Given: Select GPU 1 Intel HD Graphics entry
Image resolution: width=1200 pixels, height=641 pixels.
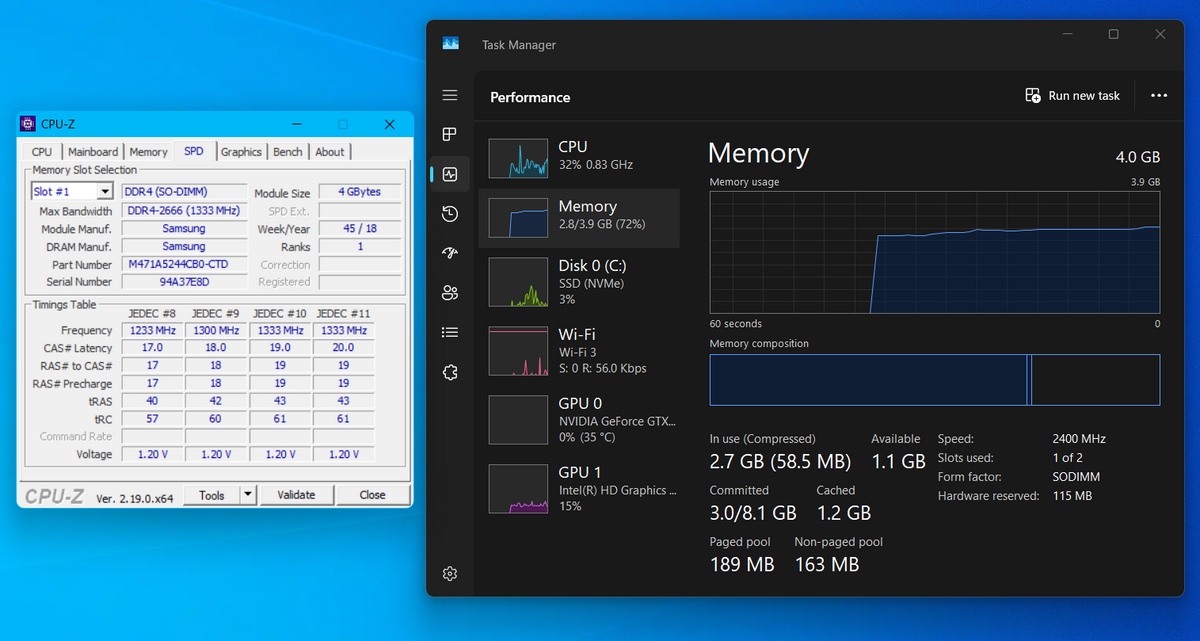Looking at the screenshot, I should coord(579,489).
